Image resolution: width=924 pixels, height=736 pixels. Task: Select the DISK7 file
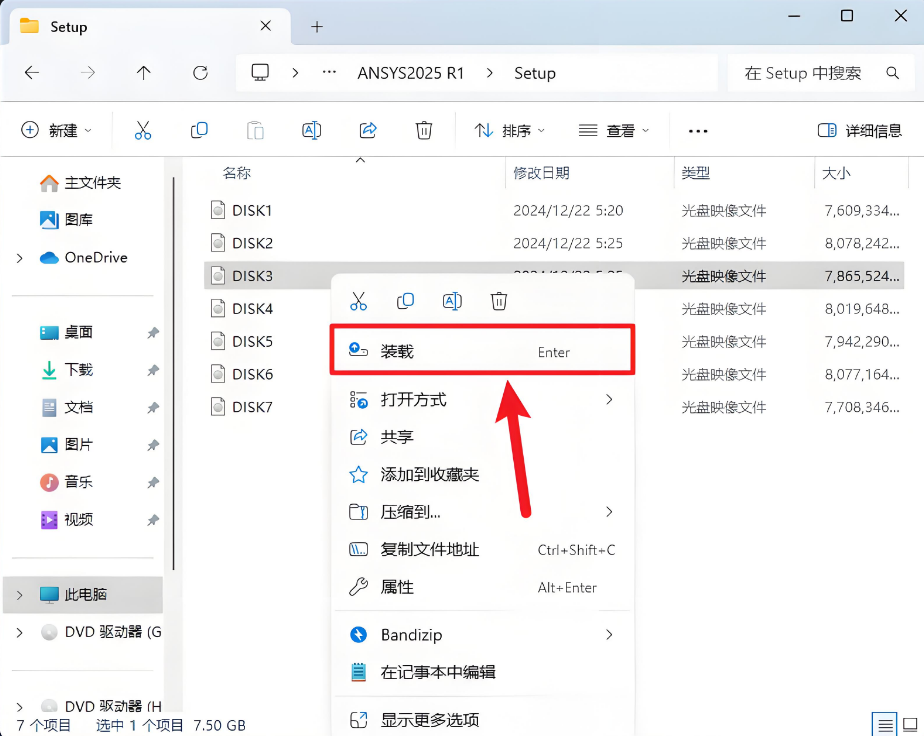point(266,407)
